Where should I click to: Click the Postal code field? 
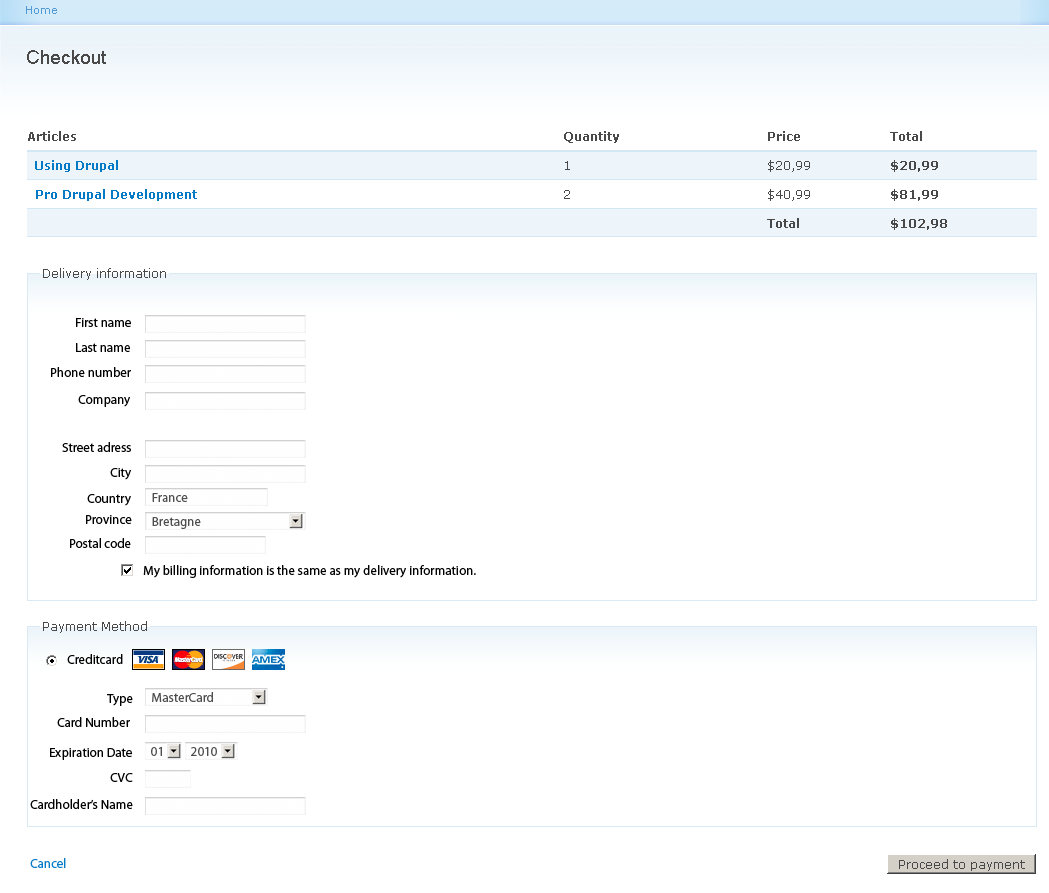[x=204, y=544]
